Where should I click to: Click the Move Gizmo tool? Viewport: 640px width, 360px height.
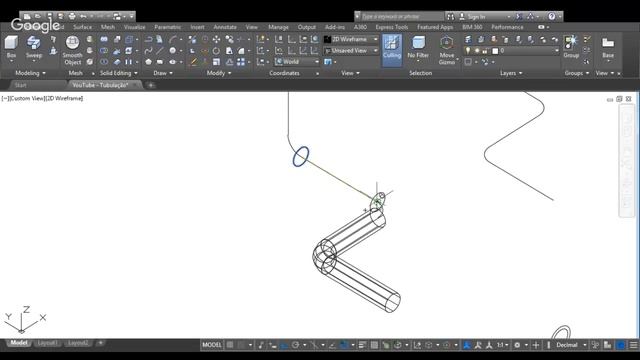(447, 50)
